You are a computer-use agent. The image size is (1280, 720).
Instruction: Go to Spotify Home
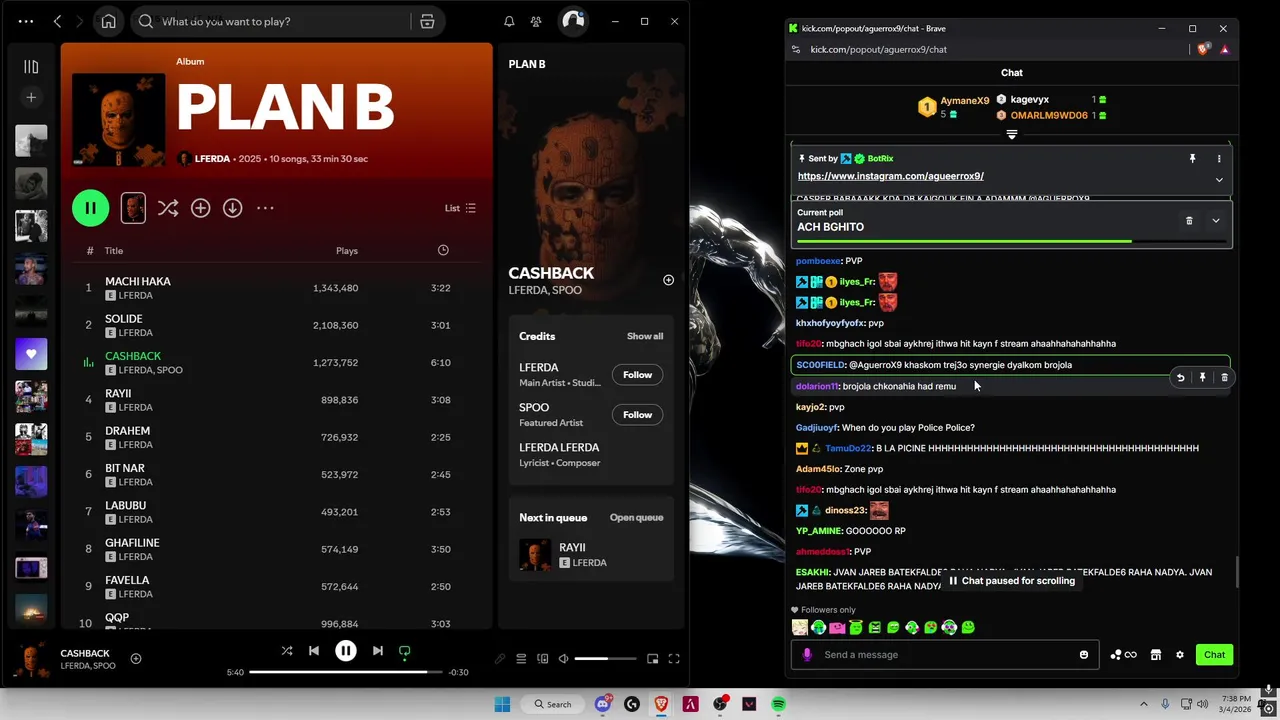[108, 21]
